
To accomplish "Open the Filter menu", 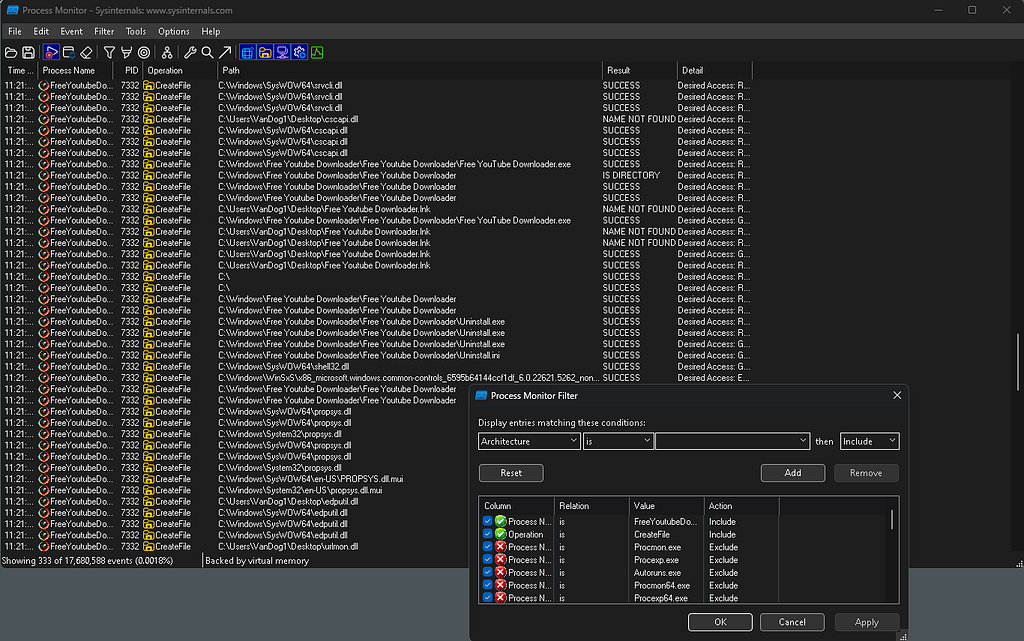I will click(x=104, y=31).
